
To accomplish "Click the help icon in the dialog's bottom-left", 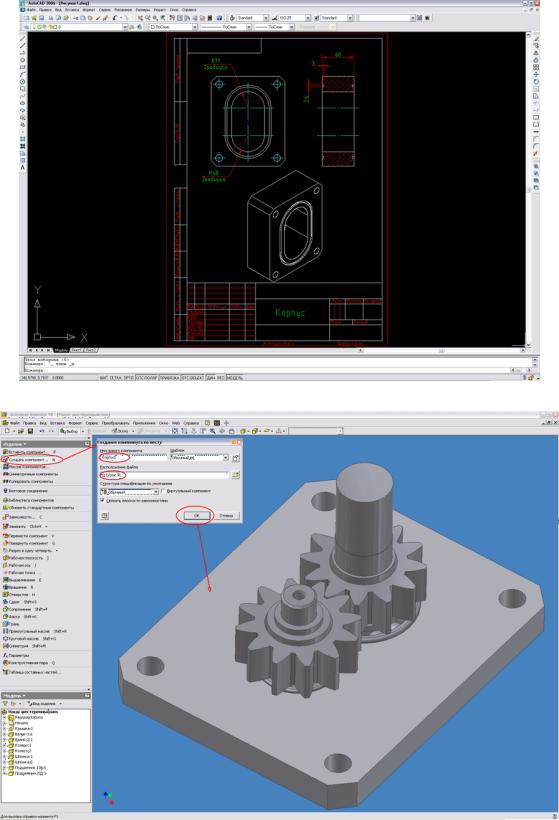I will (105, 516).
